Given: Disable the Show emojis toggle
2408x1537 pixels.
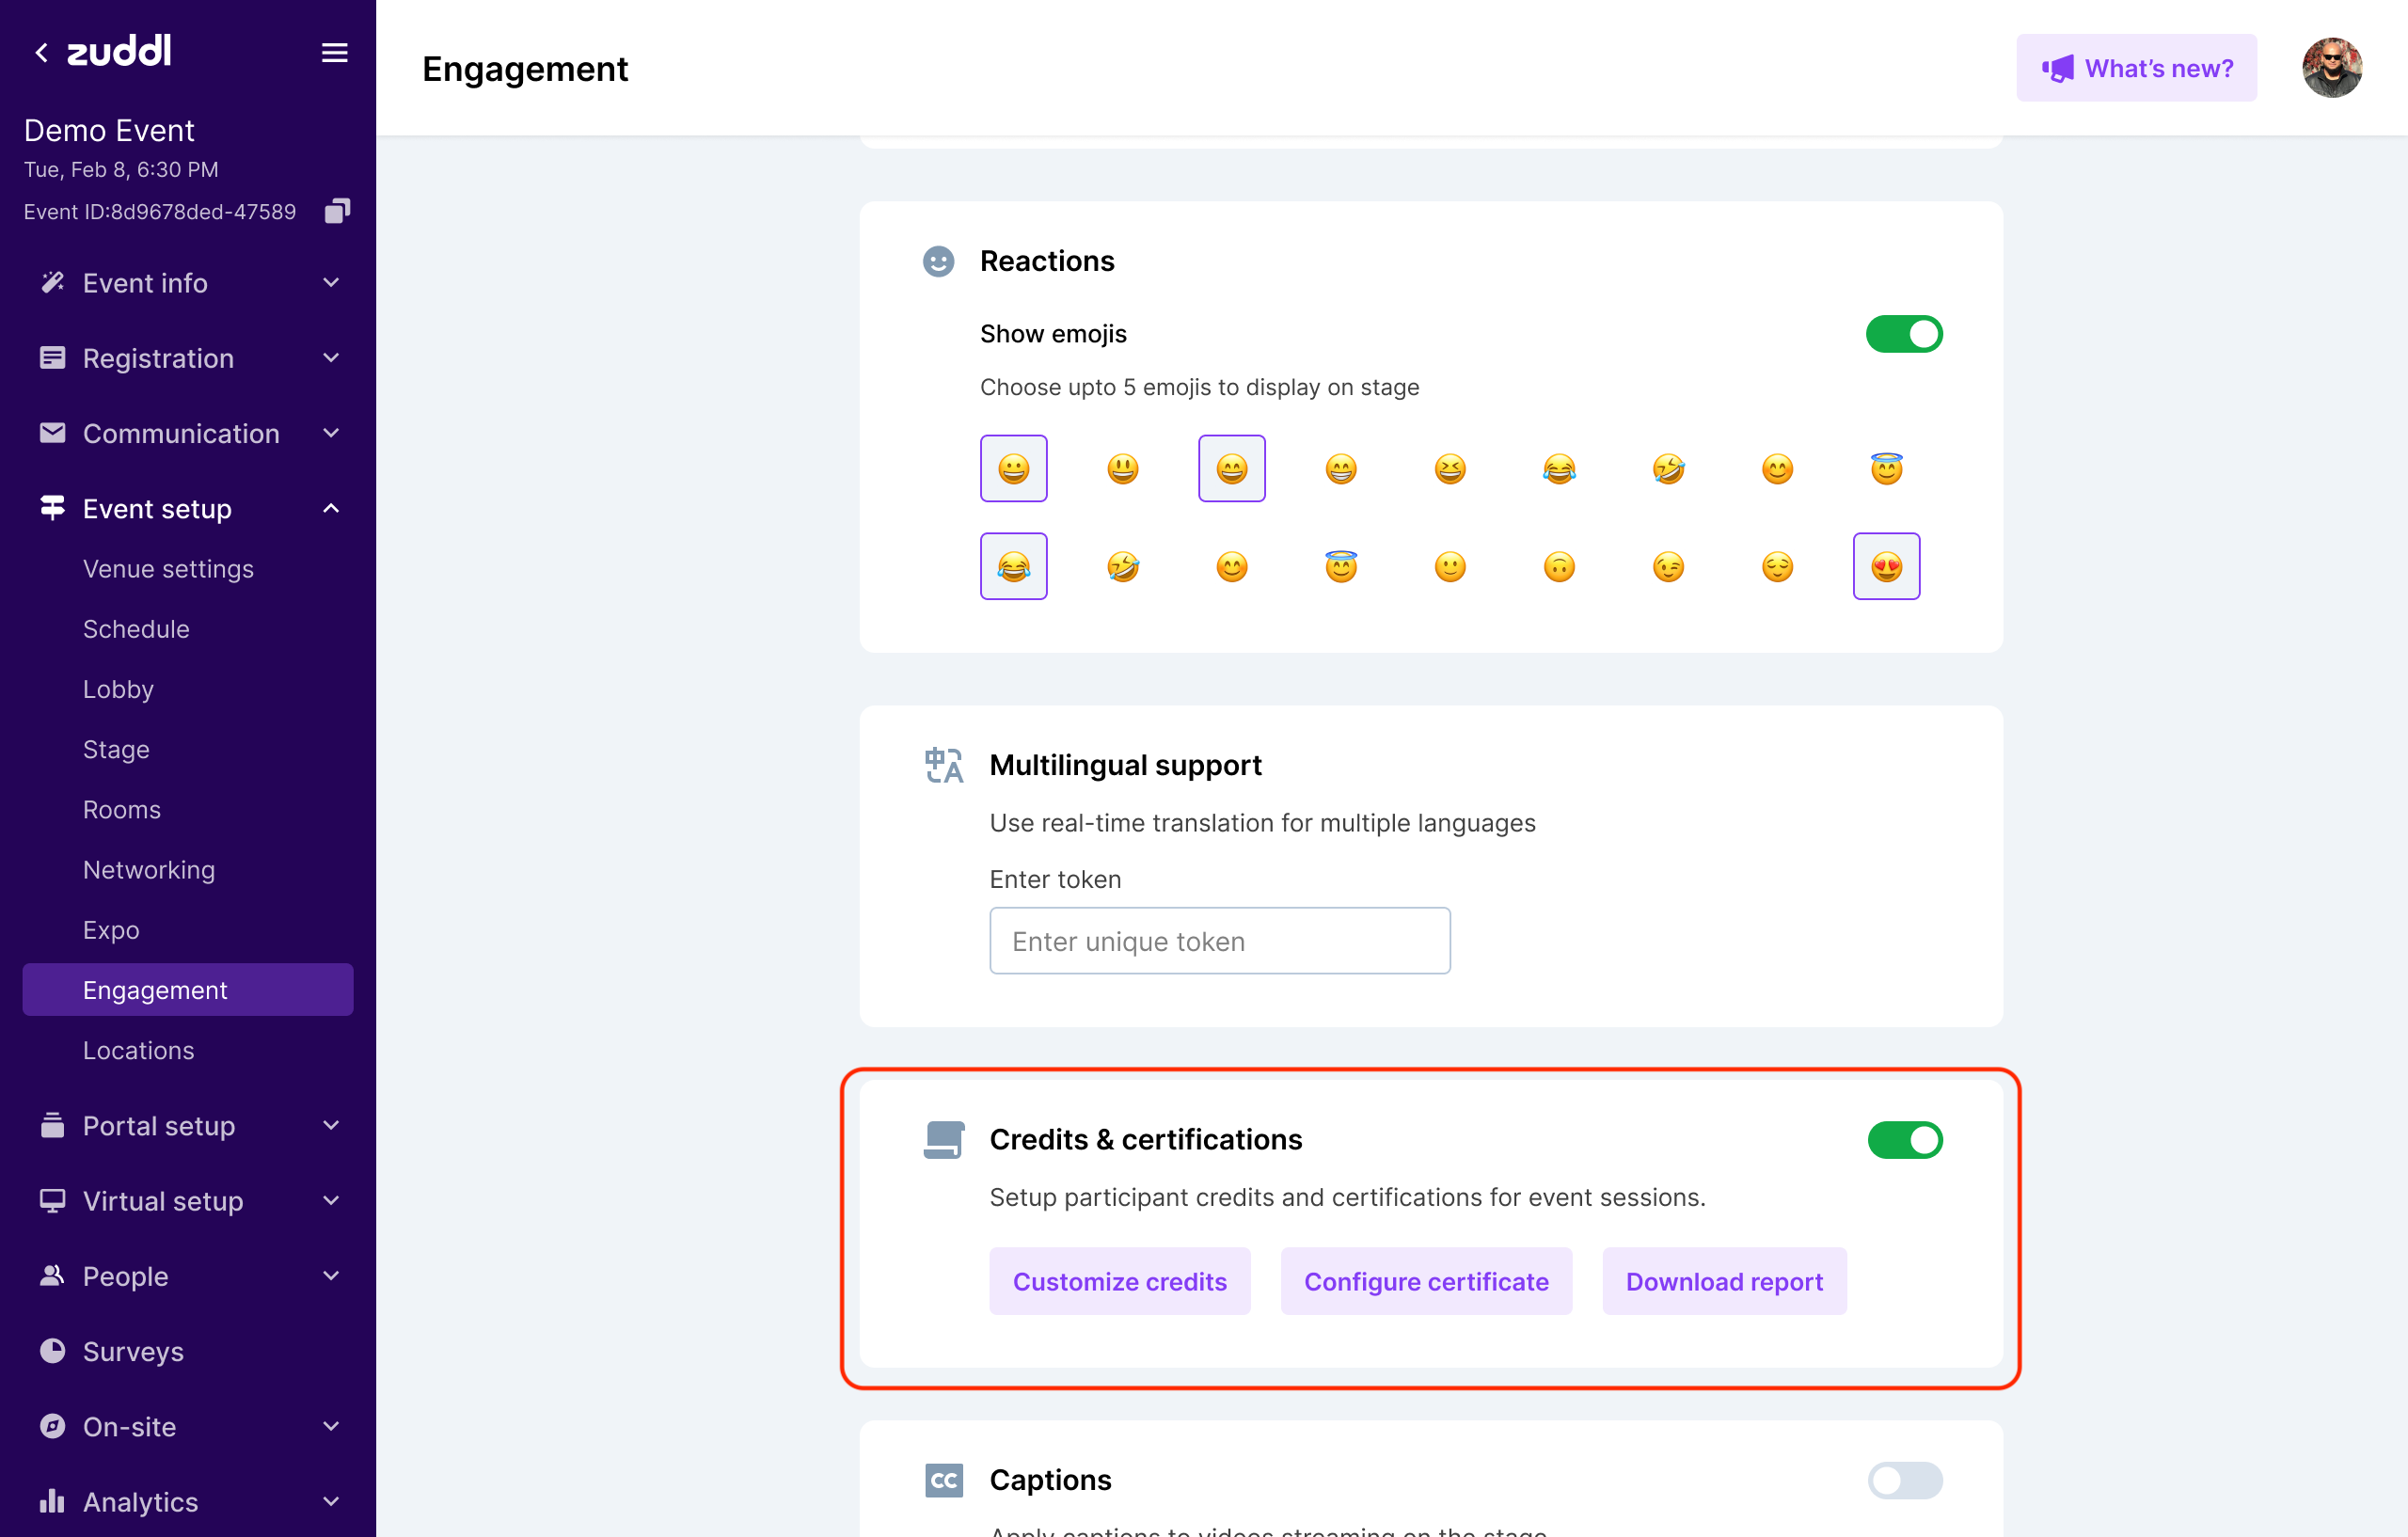Looking at the screenshot, I should click(1903, 334).
